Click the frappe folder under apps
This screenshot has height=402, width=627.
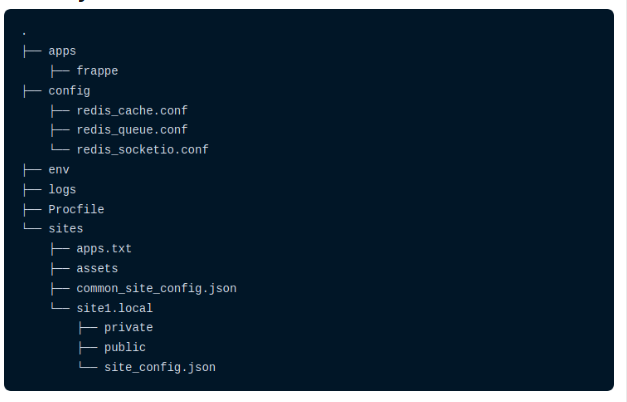pos(97,70)
